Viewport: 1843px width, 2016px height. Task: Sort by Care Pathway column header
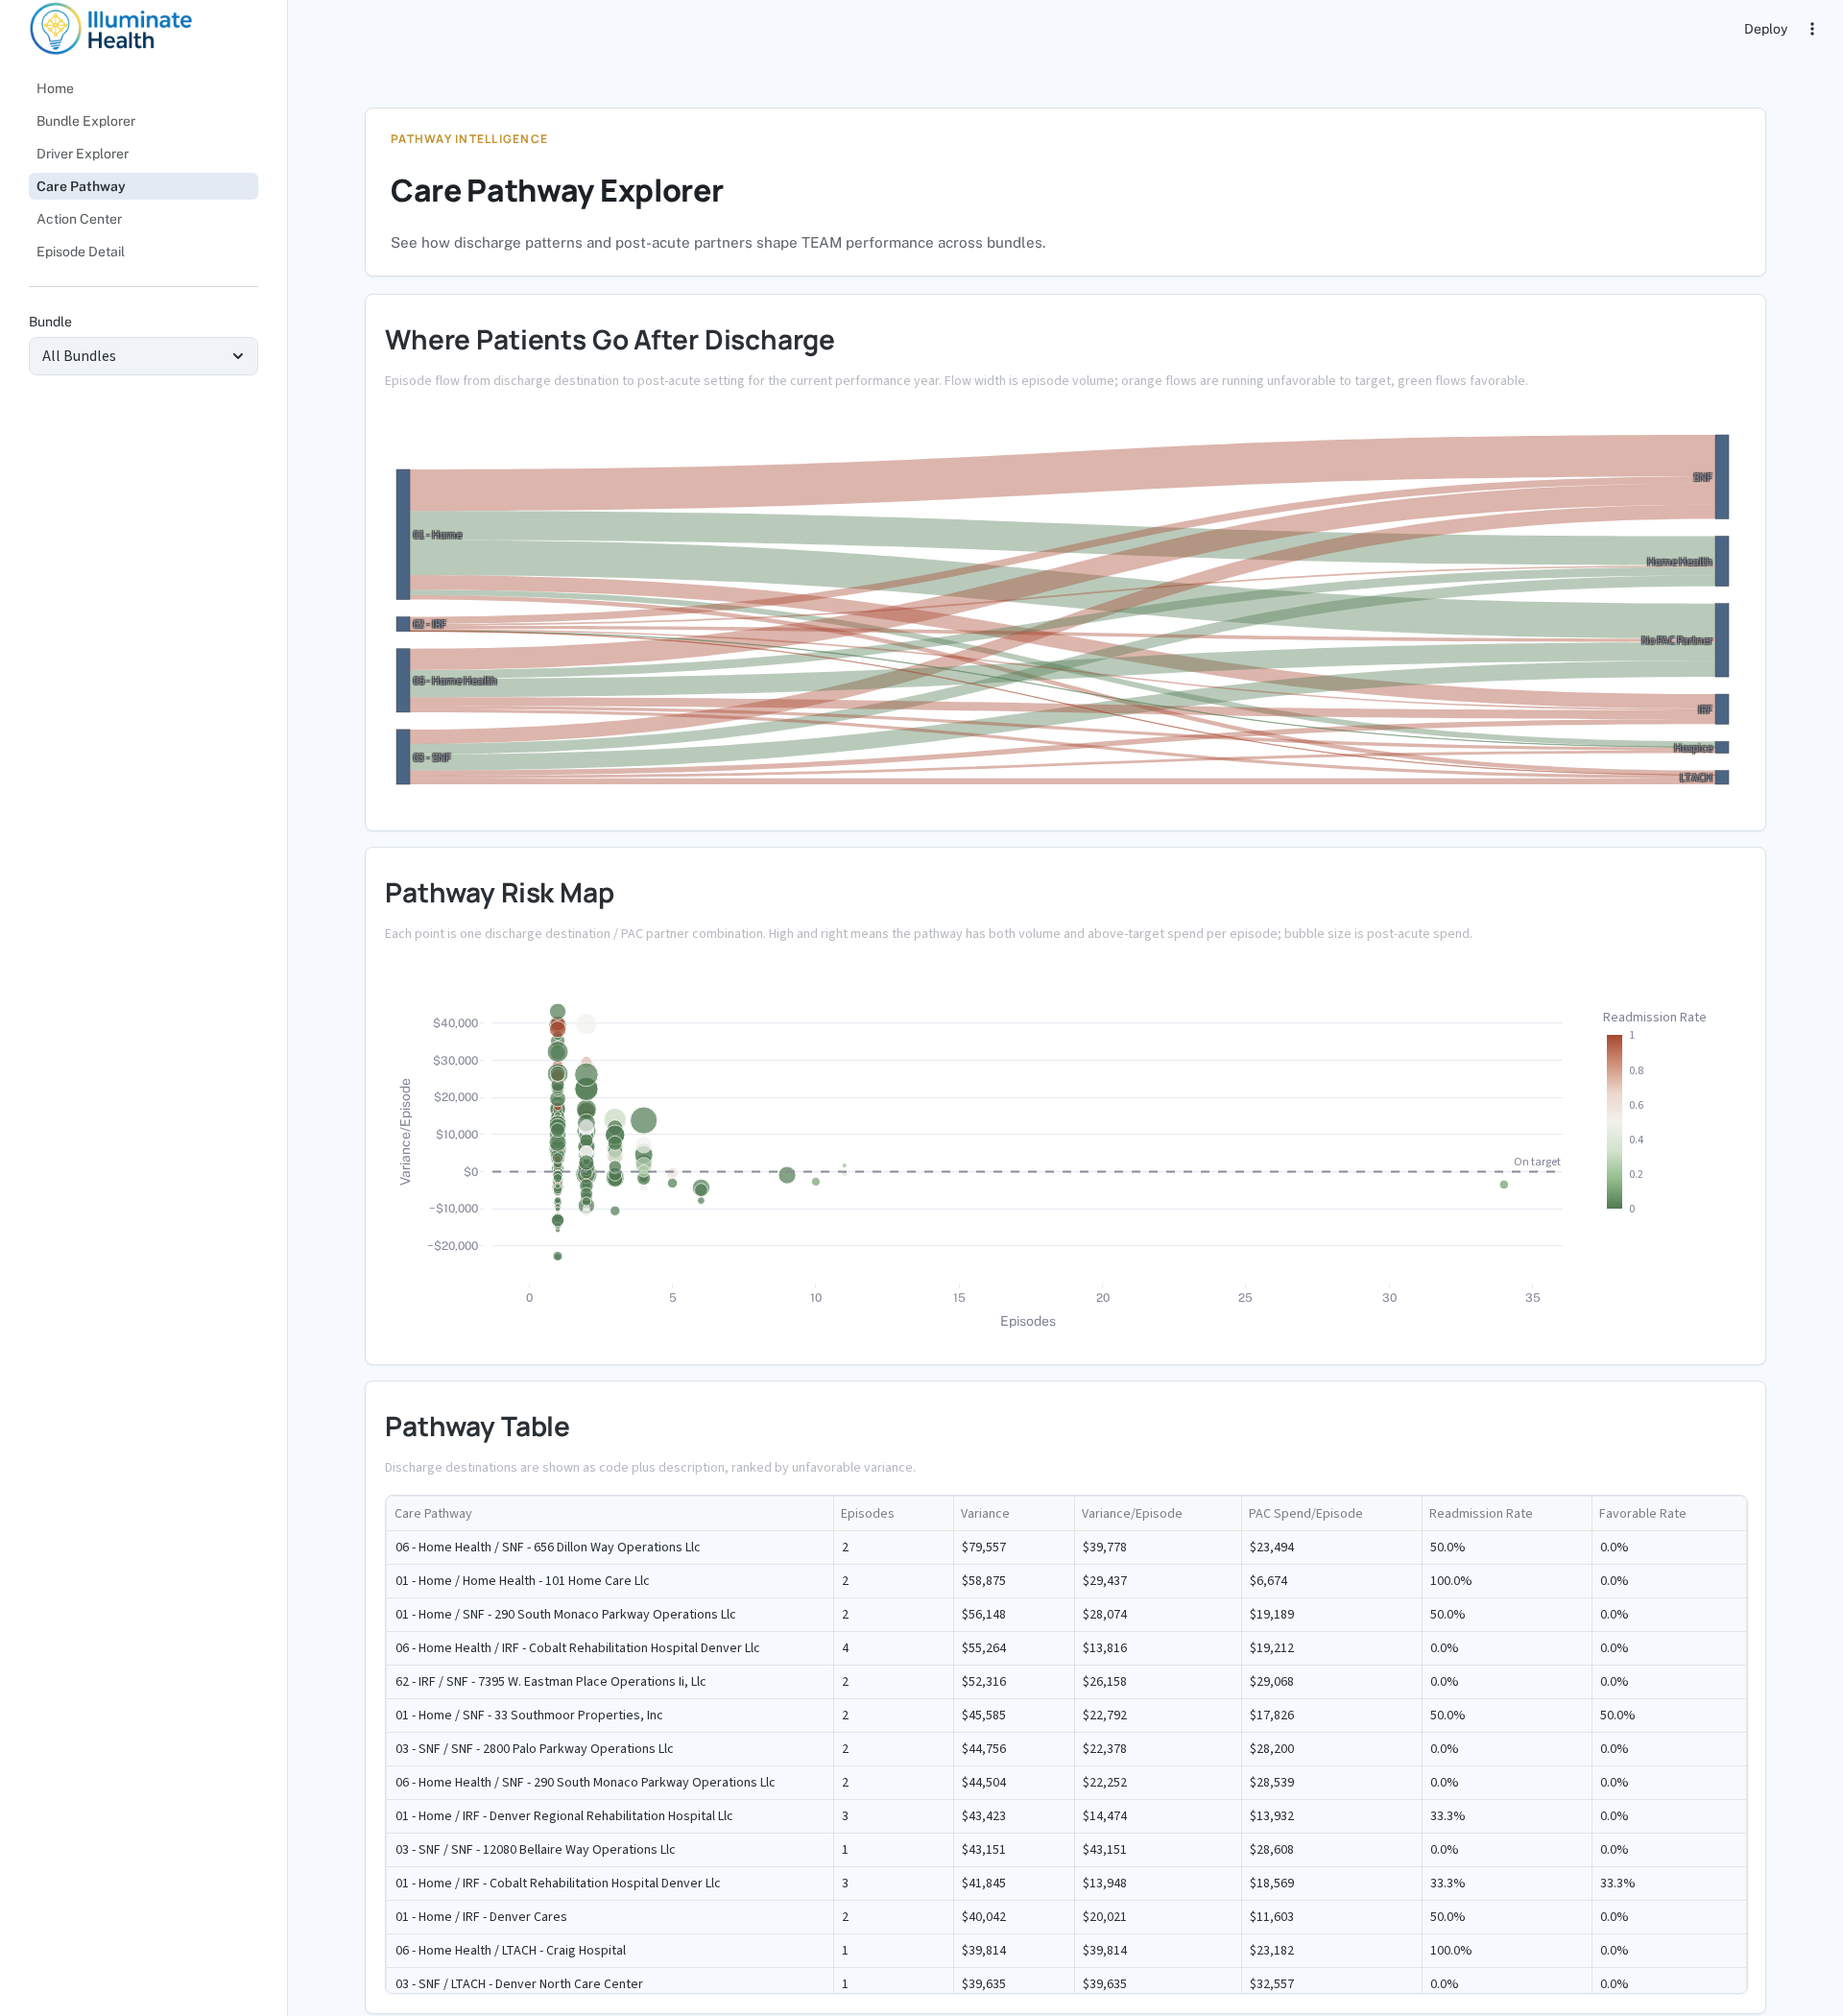[609, 1513]
